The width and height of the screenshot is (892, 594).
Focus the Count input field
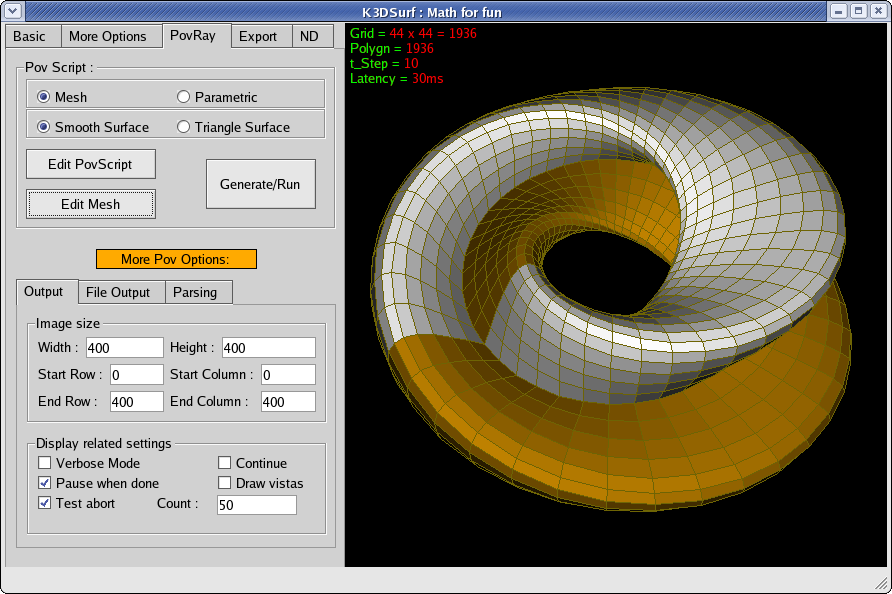coord(256,505)
